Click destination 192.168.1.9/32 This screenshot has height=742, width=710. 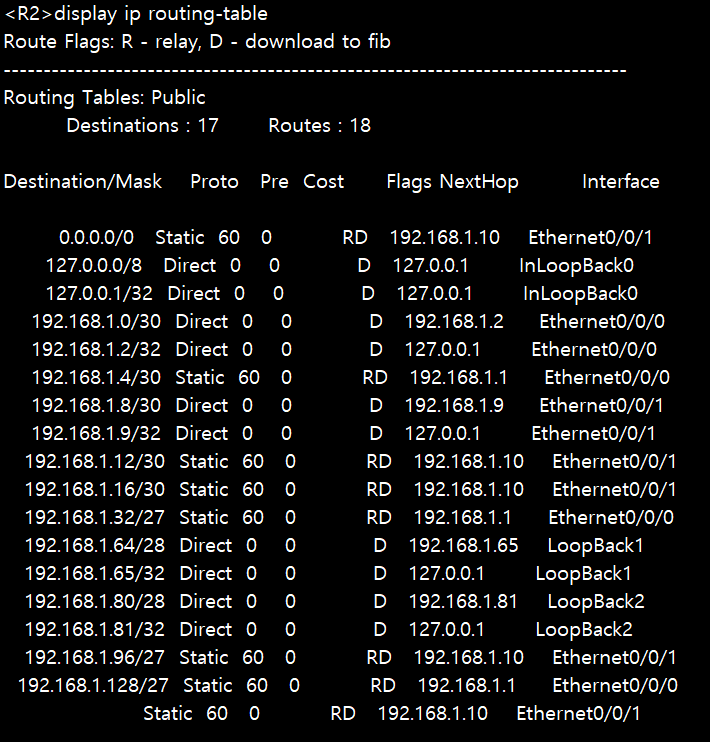97,433
